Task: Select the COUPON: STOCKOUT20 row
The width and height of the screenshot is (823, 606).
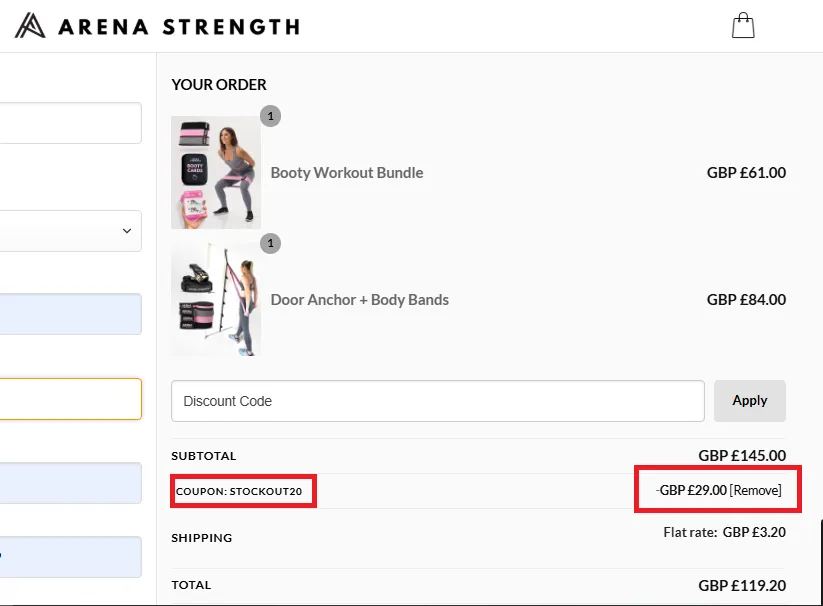Action: click(243, 490)
